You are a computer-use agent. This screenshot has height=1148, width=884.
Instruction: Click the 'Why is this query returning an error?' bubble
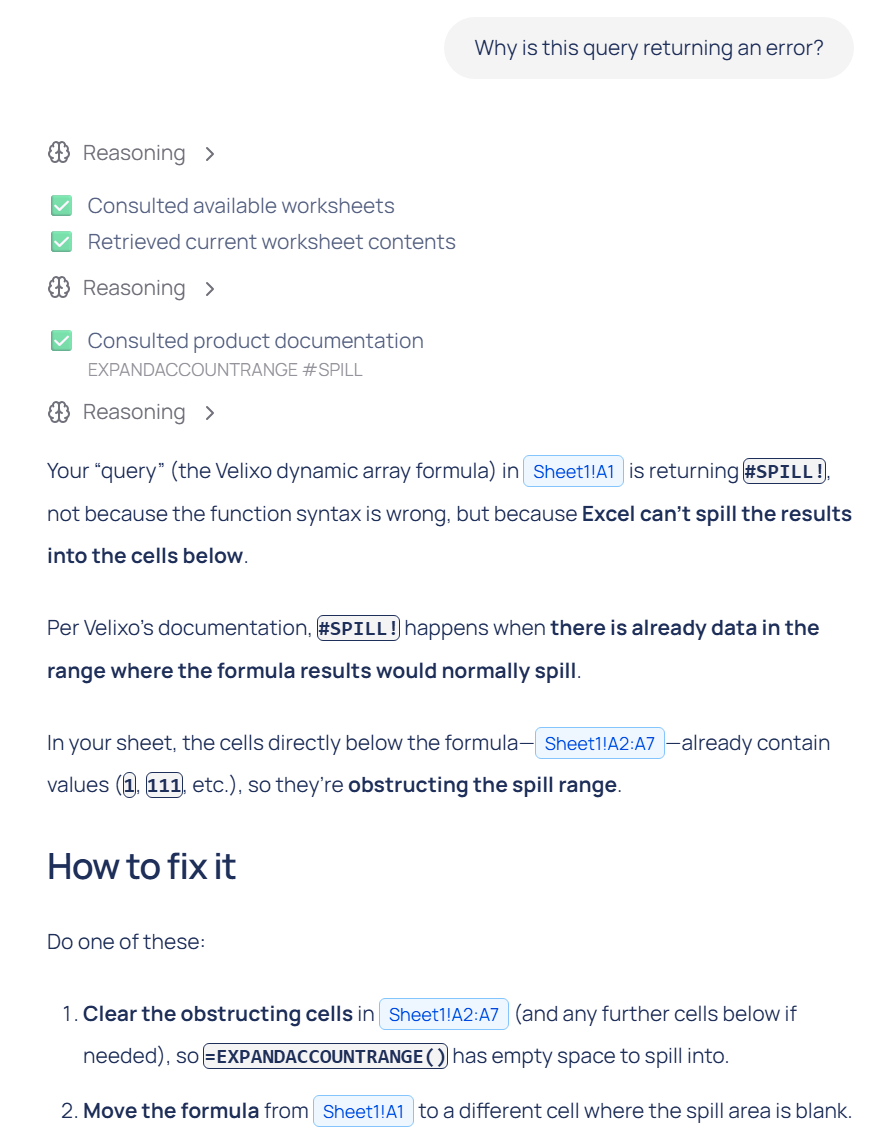648,47
